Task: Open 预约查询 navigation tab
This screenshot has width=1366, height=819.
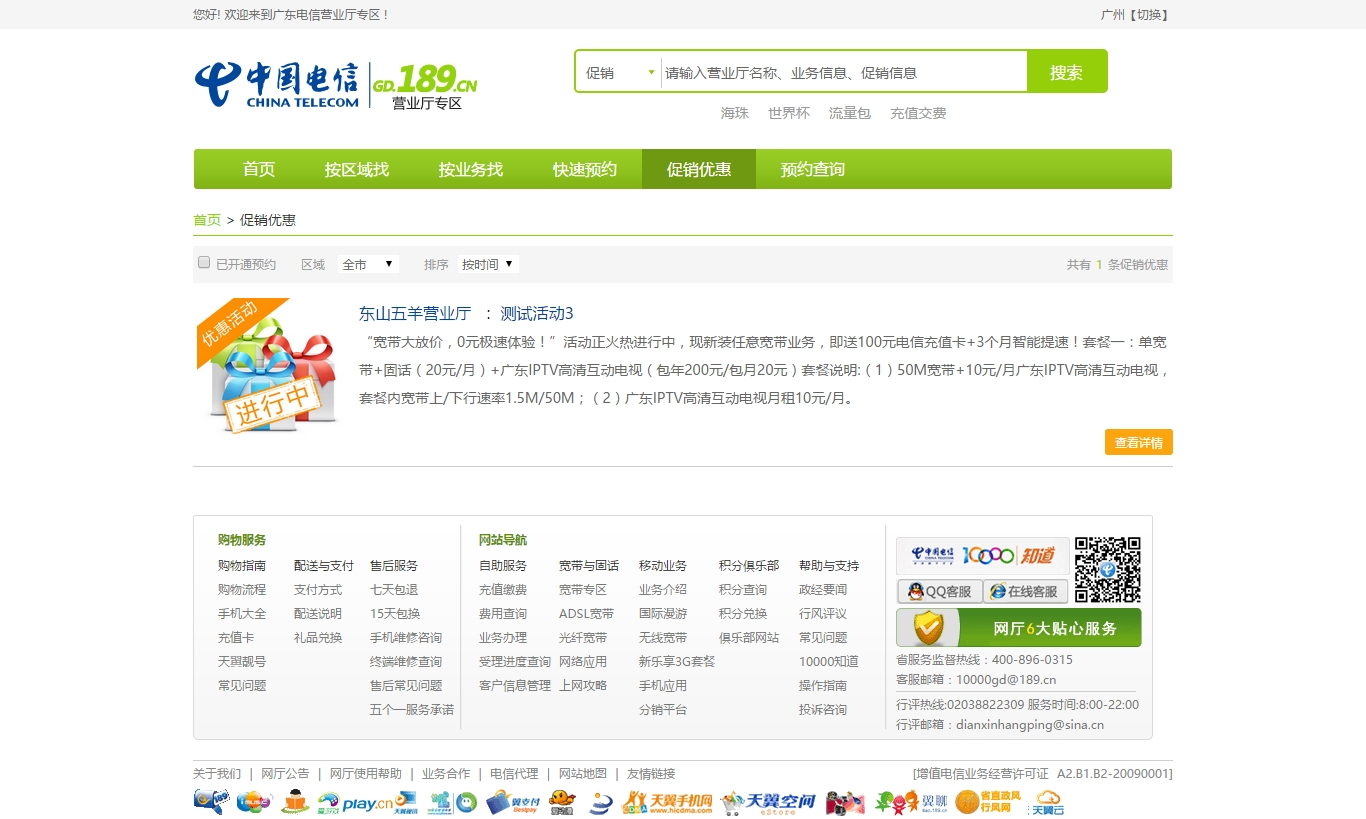Action: click(813, 169)
